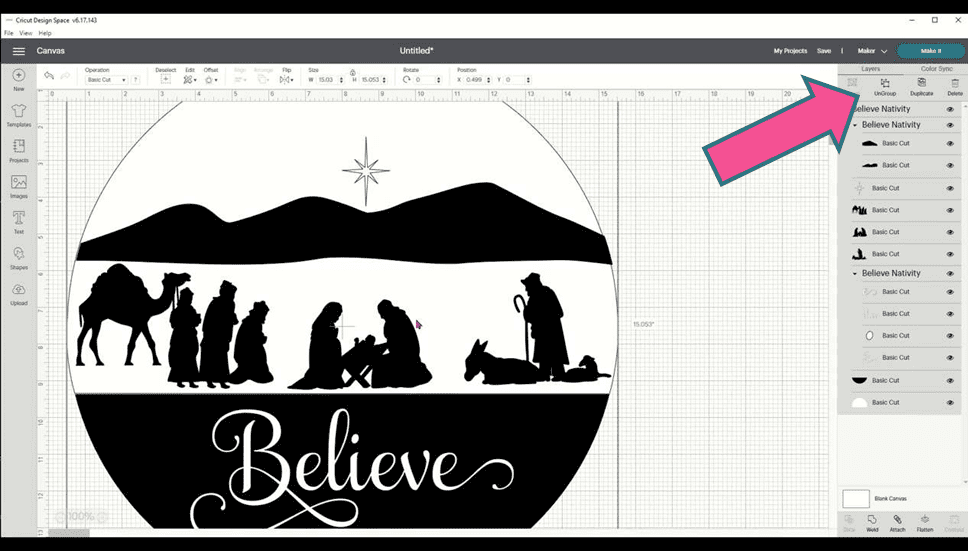Adjust the height value stepper
The height and width of the screenshot is (551, 968).
coord(384,80)
